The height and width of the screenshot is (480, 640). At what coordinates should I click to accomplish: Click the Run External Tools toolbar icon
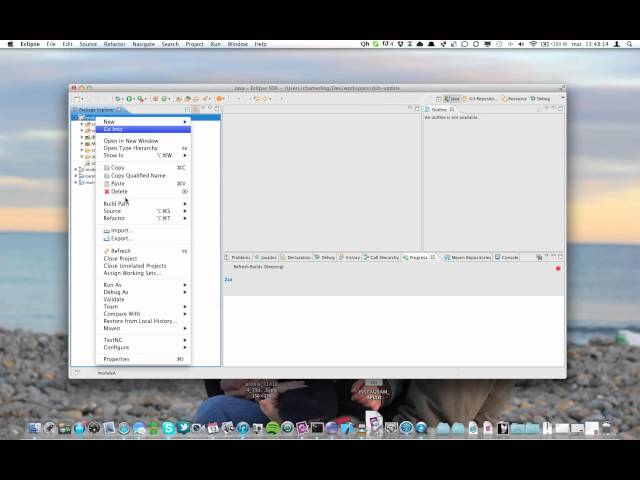pyautogui.click(x=140, y=99)
